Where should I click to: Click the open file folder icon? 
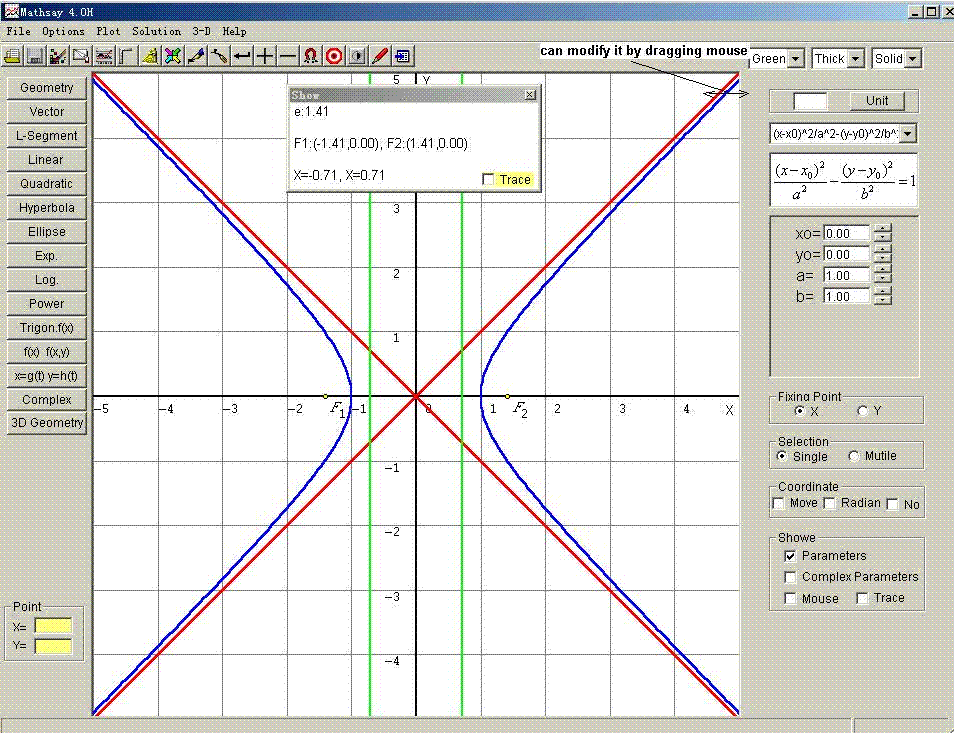(12, 57)
